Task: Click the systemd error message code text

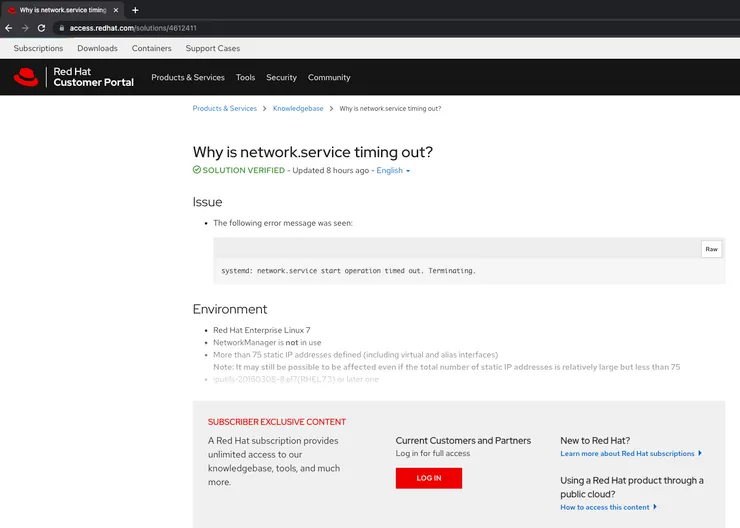Action: pos(348,271)
